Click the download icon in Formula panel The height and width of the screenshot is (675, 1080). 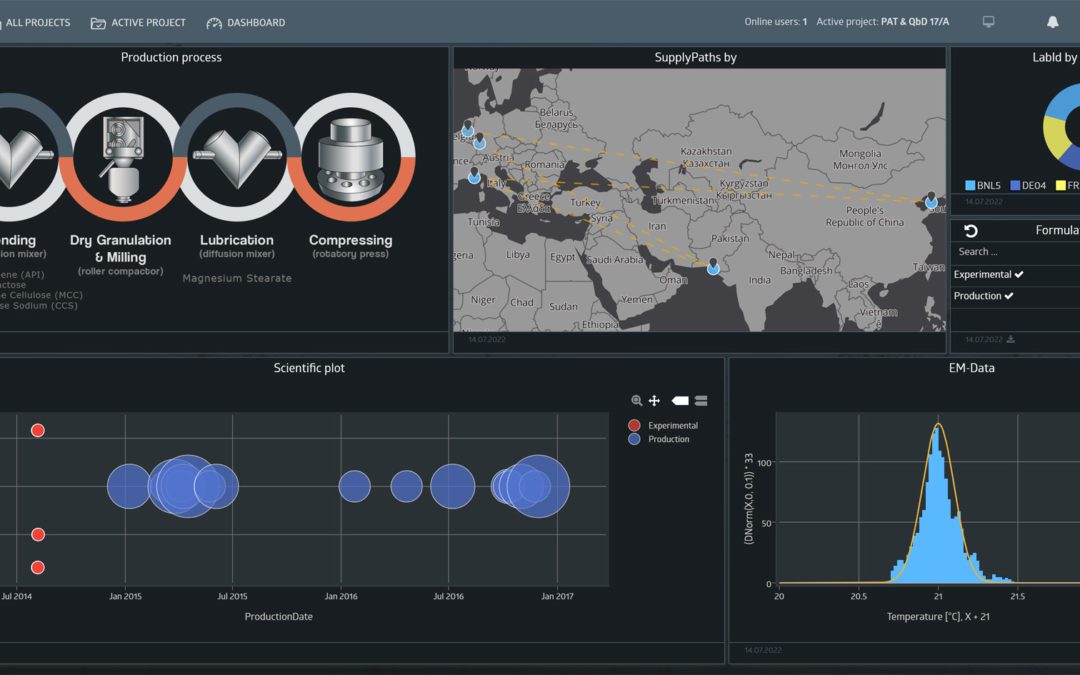1010,339
